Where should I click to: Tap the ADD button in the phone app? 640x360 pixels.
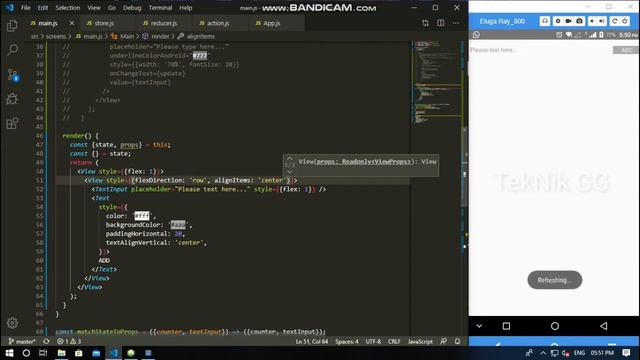point(626,50)
